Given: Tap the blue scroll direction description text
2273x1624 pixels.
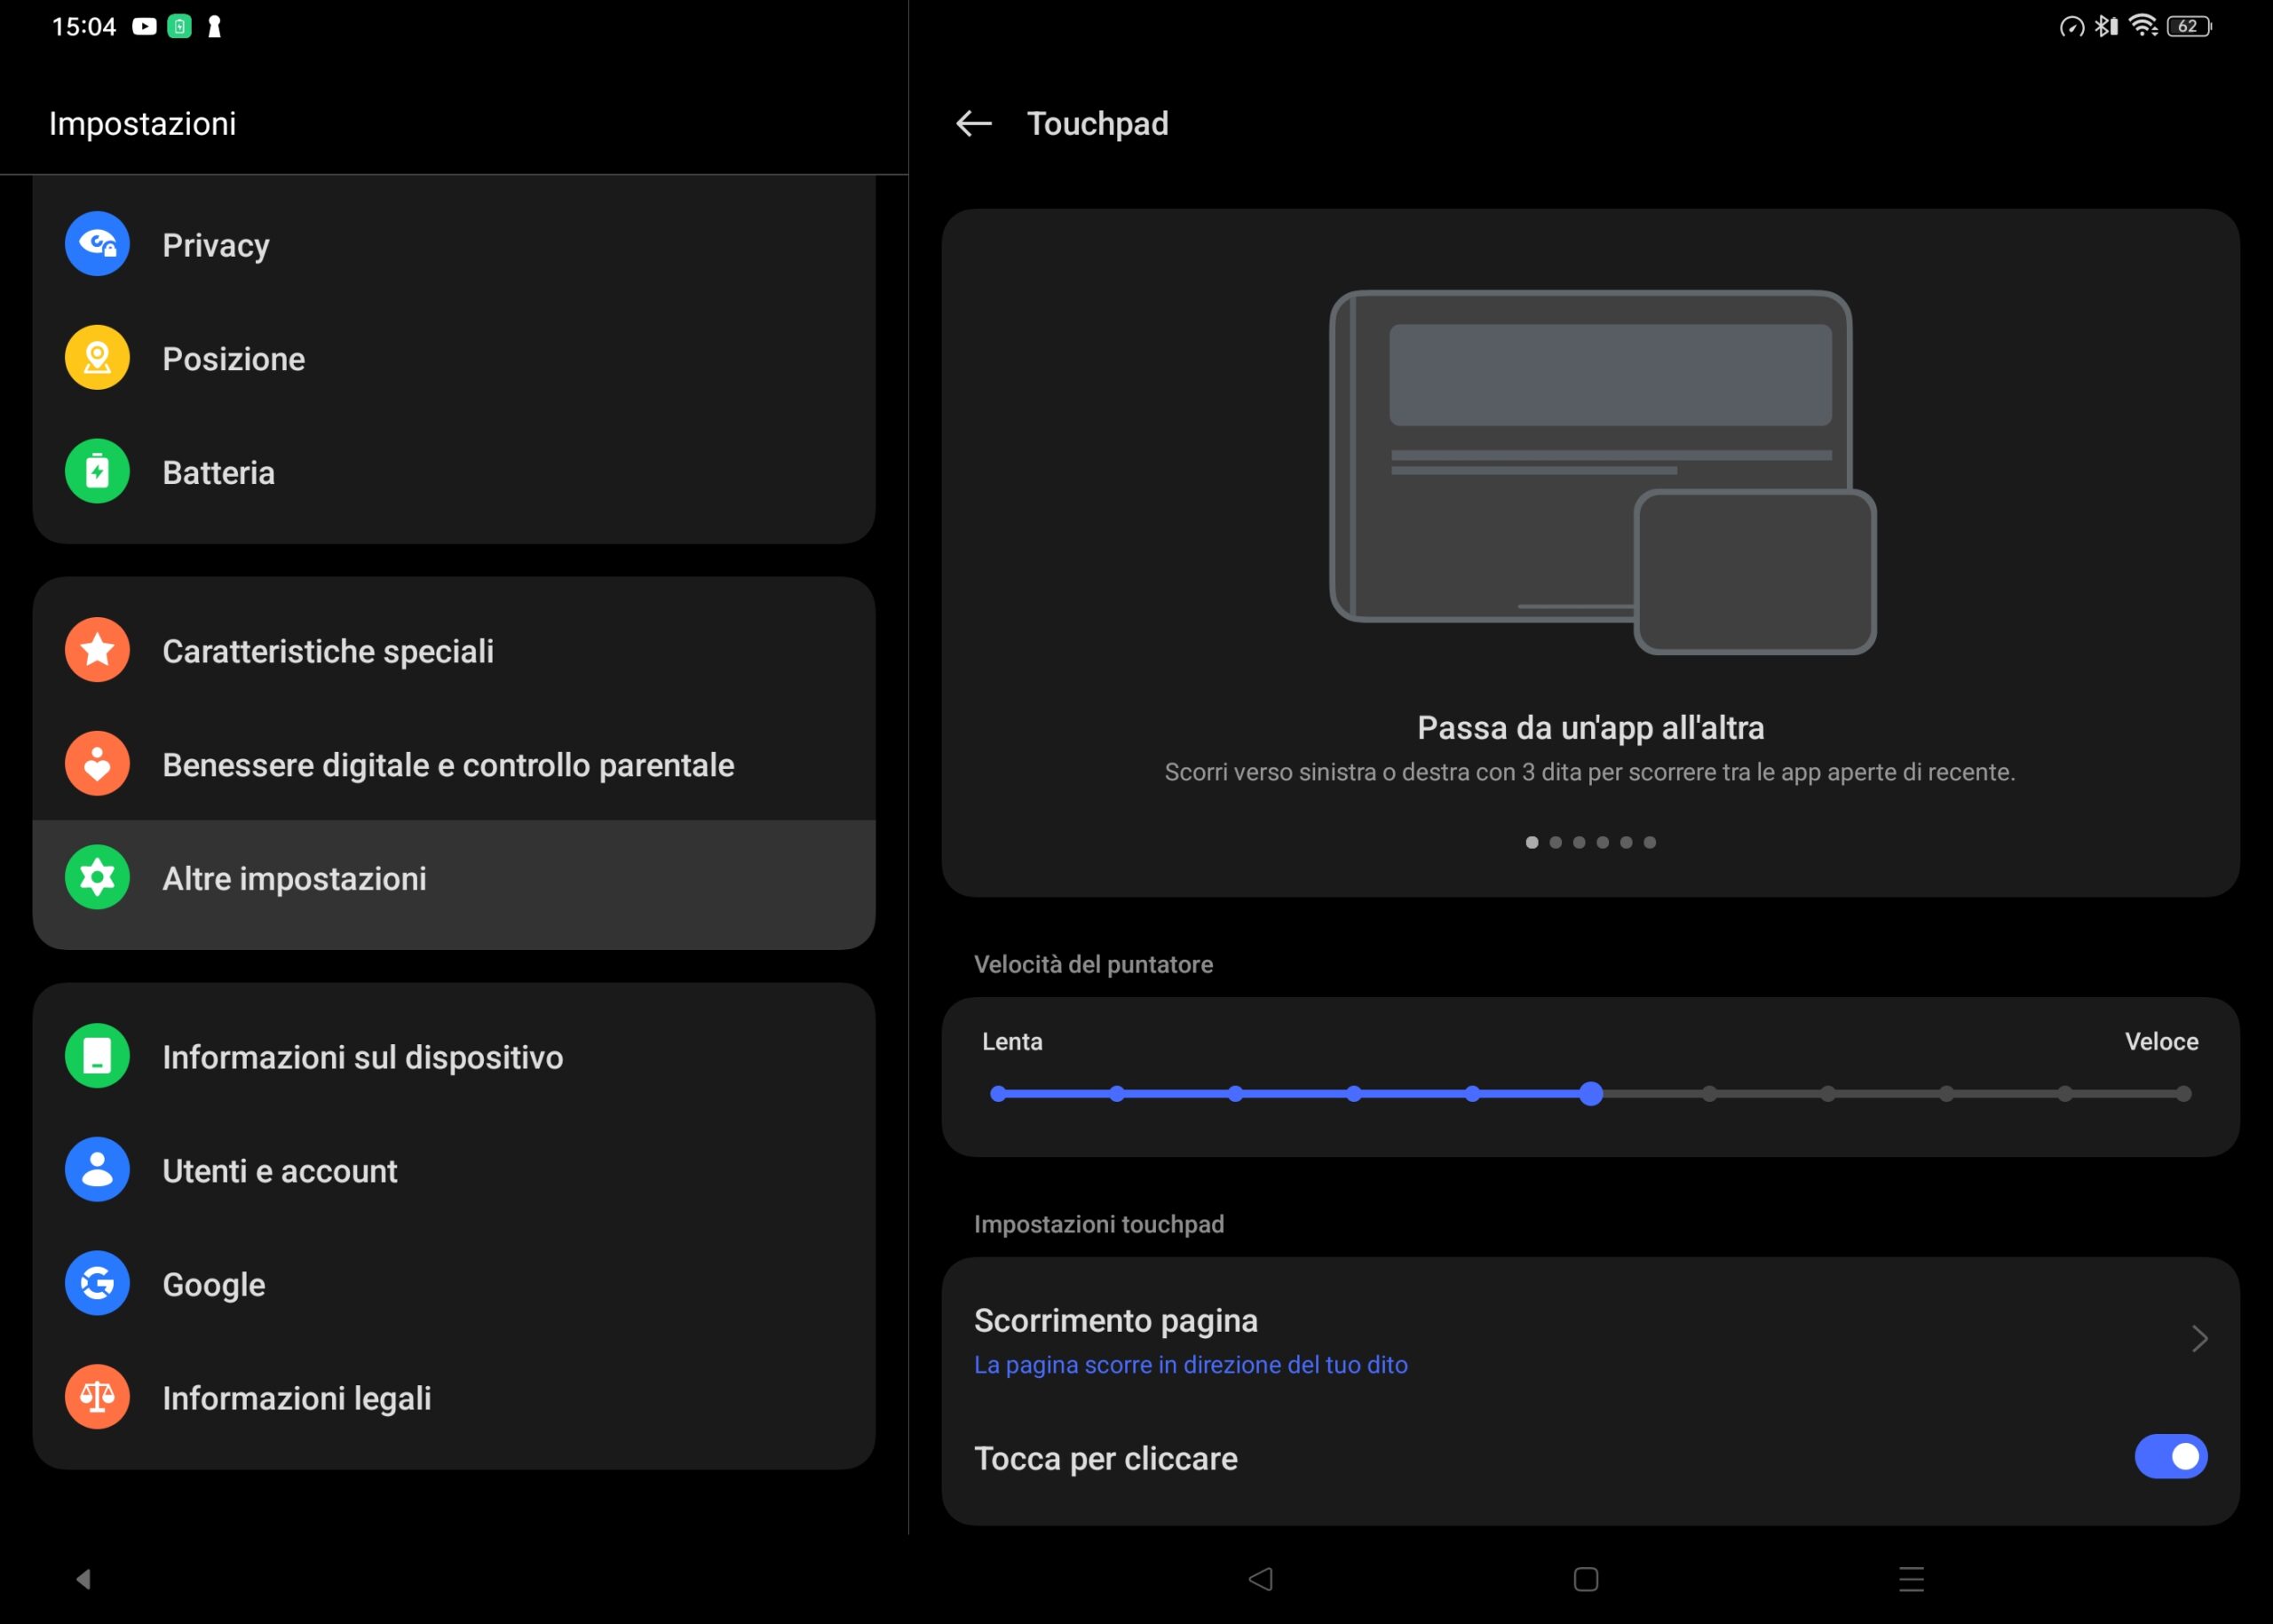Looking at the screenshot, I should click(1190, 1365).
